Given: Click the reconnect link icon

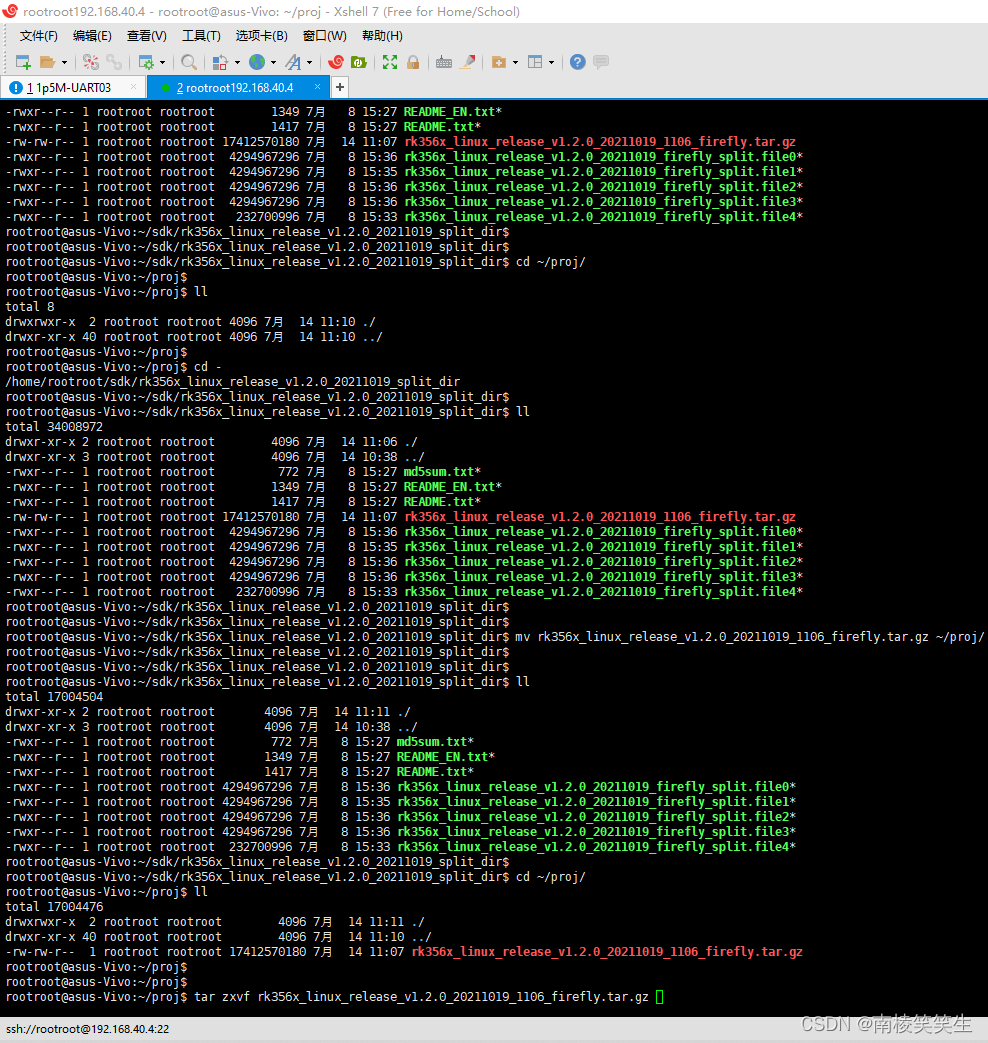Looking at the screenshot, I should [x=114, y=63].
